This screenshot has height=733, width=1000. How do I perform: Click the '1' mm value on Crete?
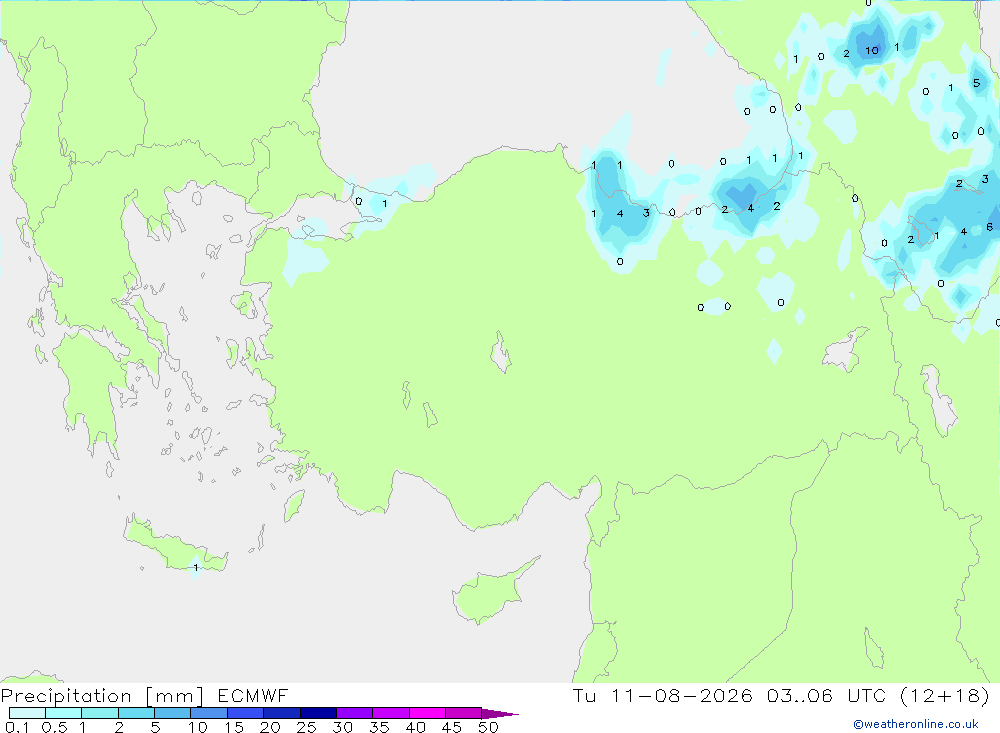pyautogui.click(x=196, y=567)
